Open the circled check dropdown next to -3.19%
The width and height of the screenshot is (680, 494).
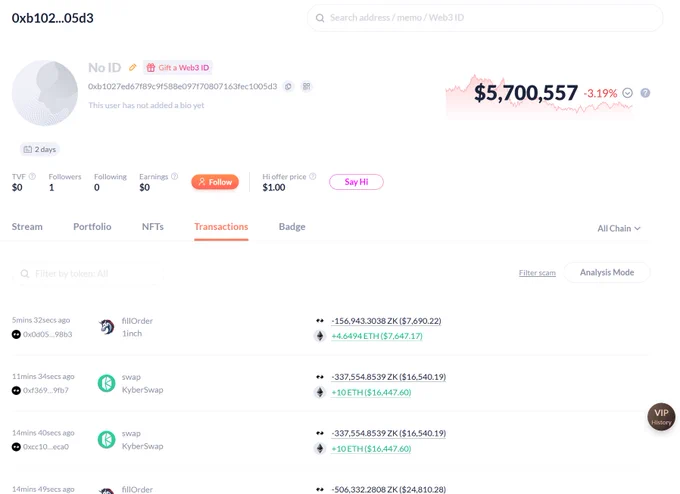click(628, 93)
